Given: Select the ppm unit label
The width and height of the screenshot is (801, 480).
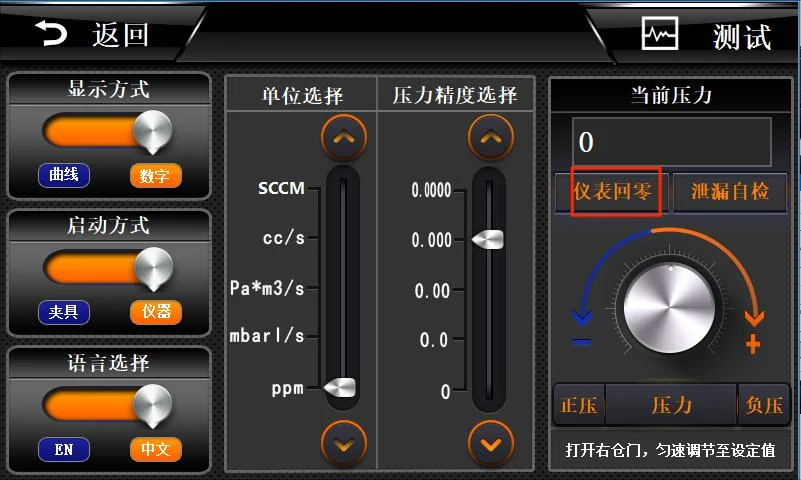Looking at the screenshot, I should (288, 389).
